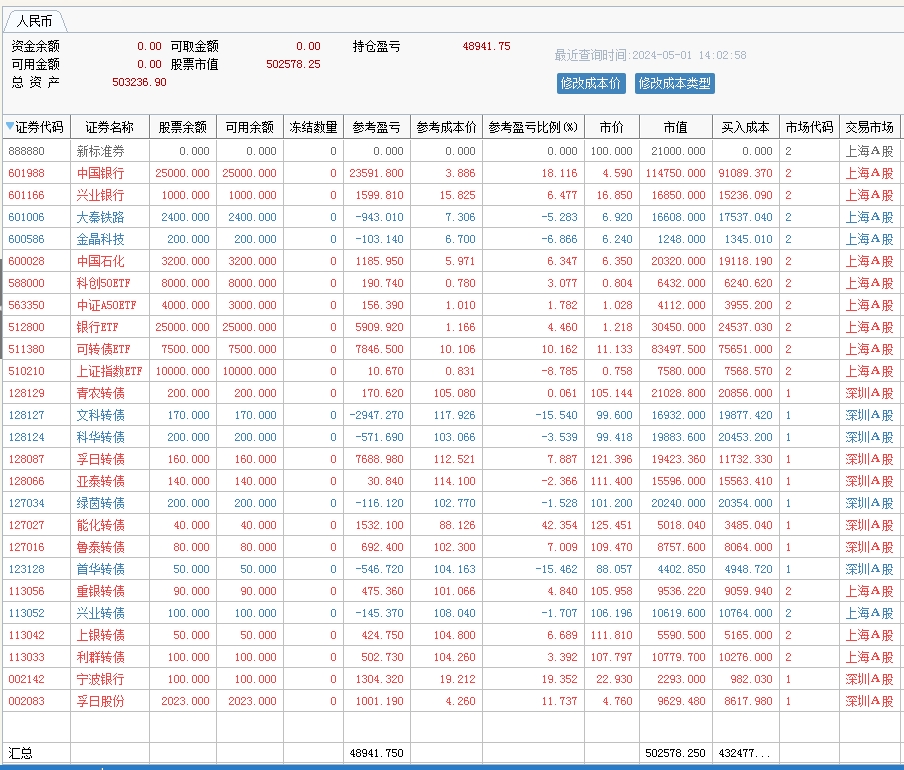Select the 中证A50ETF row name
This screenshot has height=770, width=904.
pos(107,305)
